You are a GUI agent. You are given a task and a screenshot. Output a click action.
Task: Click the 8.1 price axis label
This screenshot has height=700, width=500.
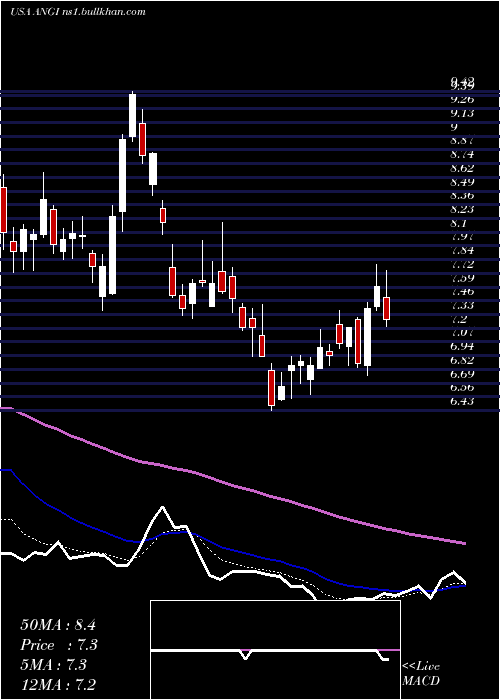click(x=458, y=223)
